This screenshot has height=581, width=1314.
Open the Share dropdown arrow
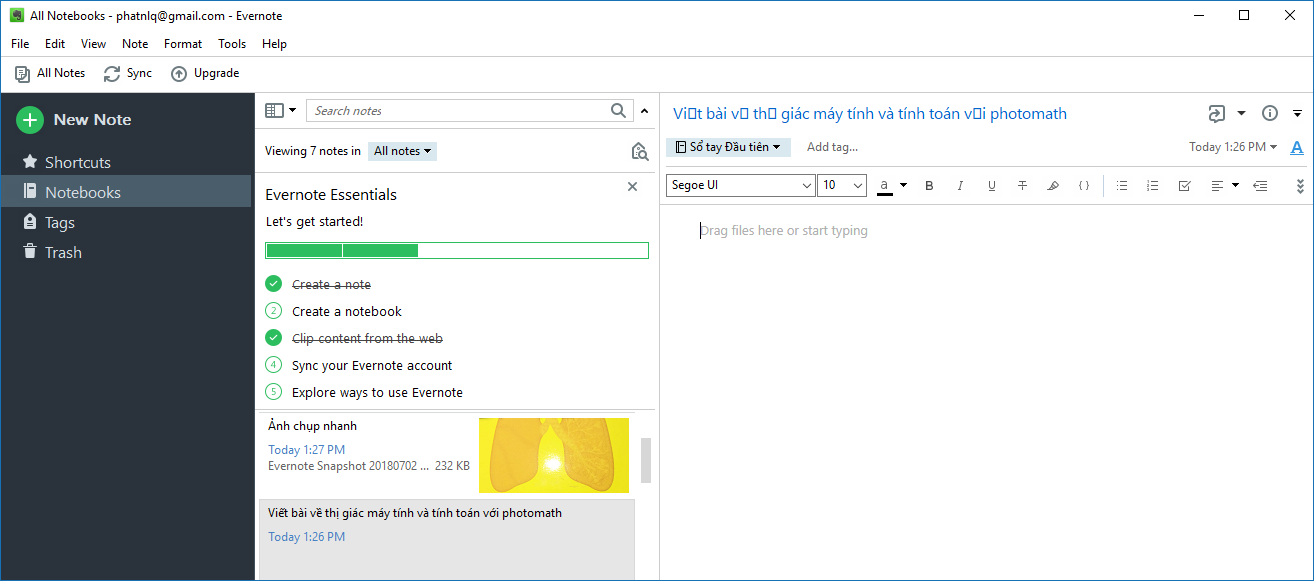click(x=1241, y=114)
